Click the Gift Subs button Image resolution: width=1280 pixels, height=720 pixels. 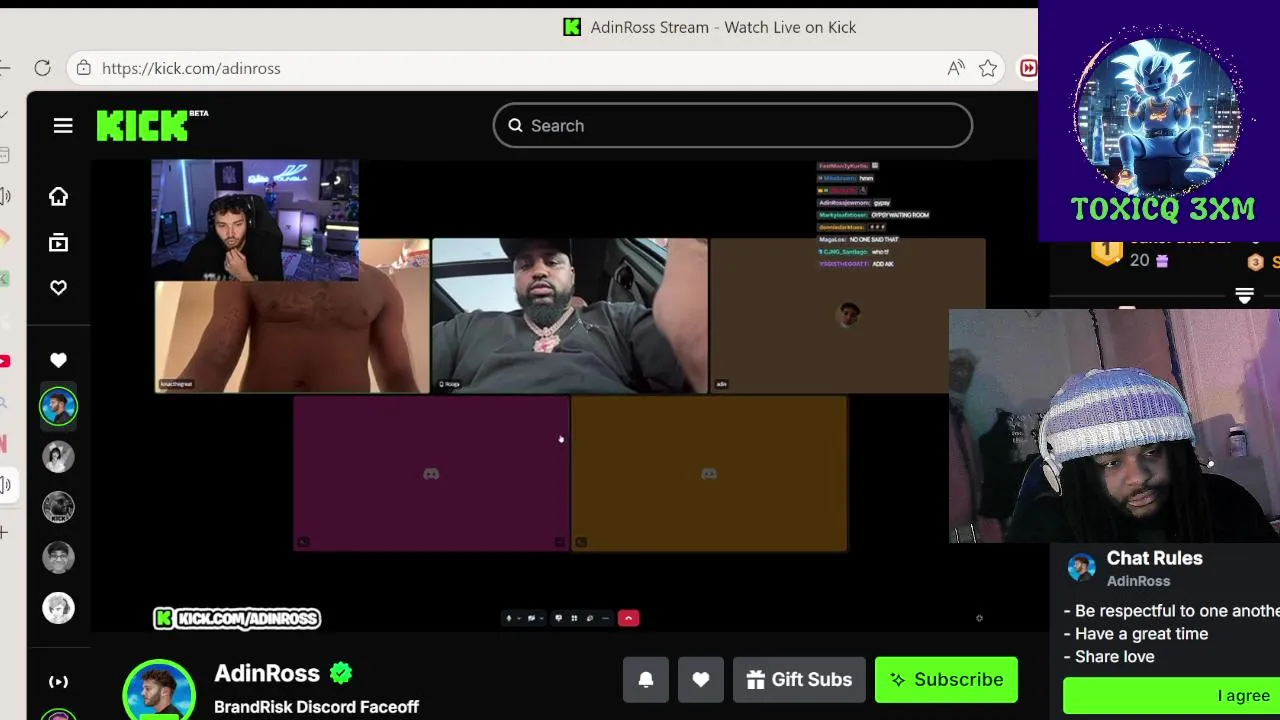click(798, 680)
